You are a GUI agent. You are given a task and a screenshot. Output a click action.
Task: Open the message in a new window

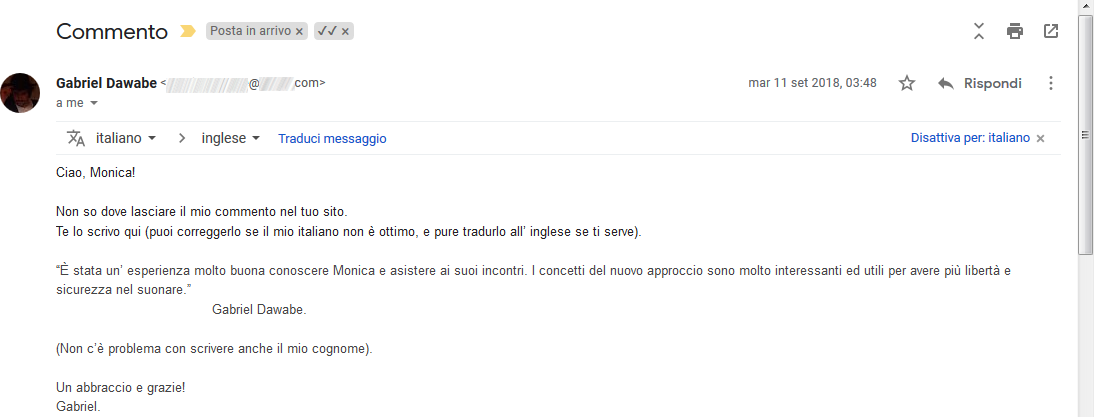coord(1051,31)
